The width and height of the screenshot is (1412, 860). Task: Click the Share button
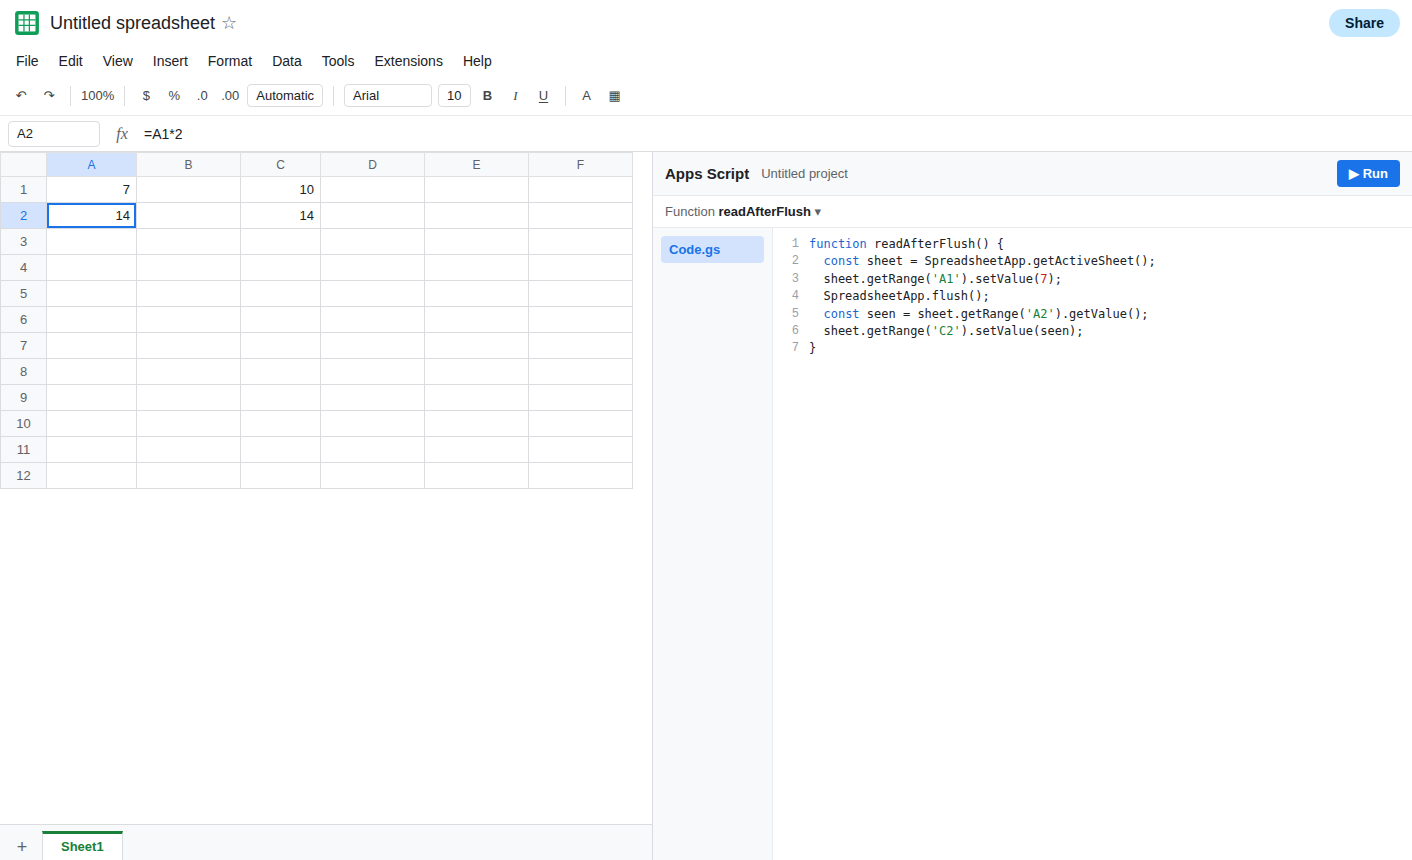(1364, 23)
